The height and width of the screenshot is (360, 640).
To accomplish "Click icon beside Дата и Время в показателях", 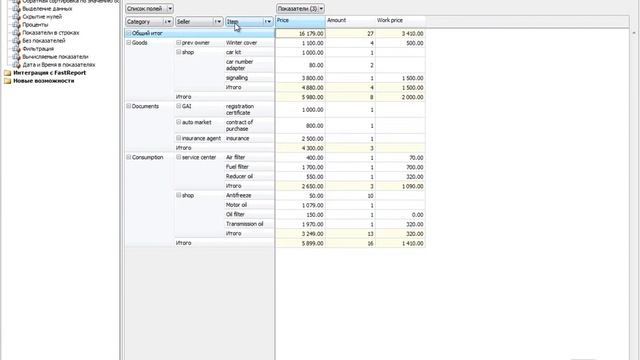I will click(x=16, y=65).
